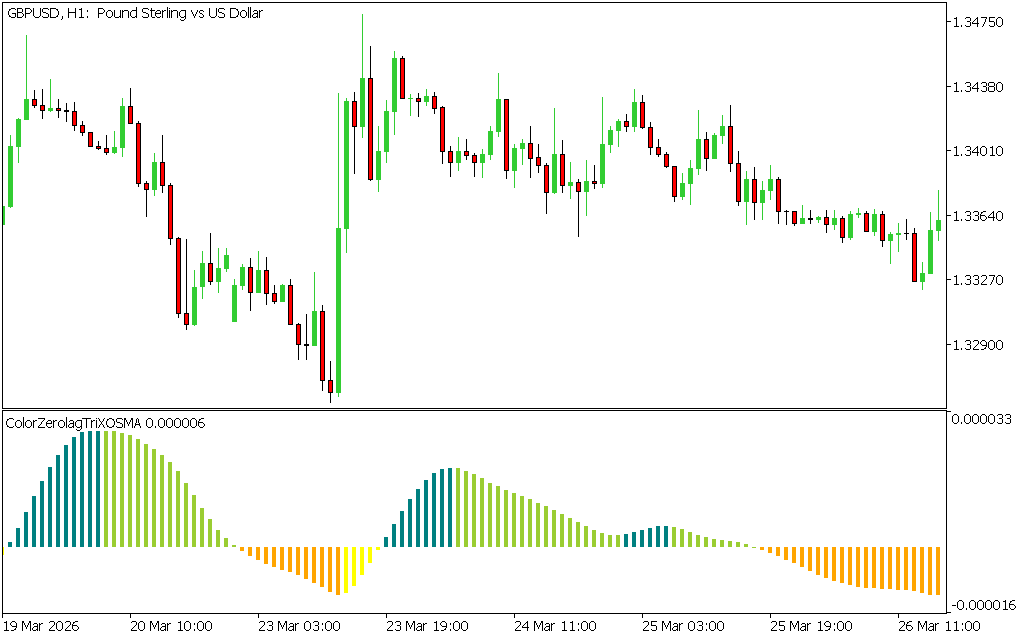Click the -0.000016 indicator scale value
Image resolution: width=1024 pixels, height=640 pixels.
[982, 605]
